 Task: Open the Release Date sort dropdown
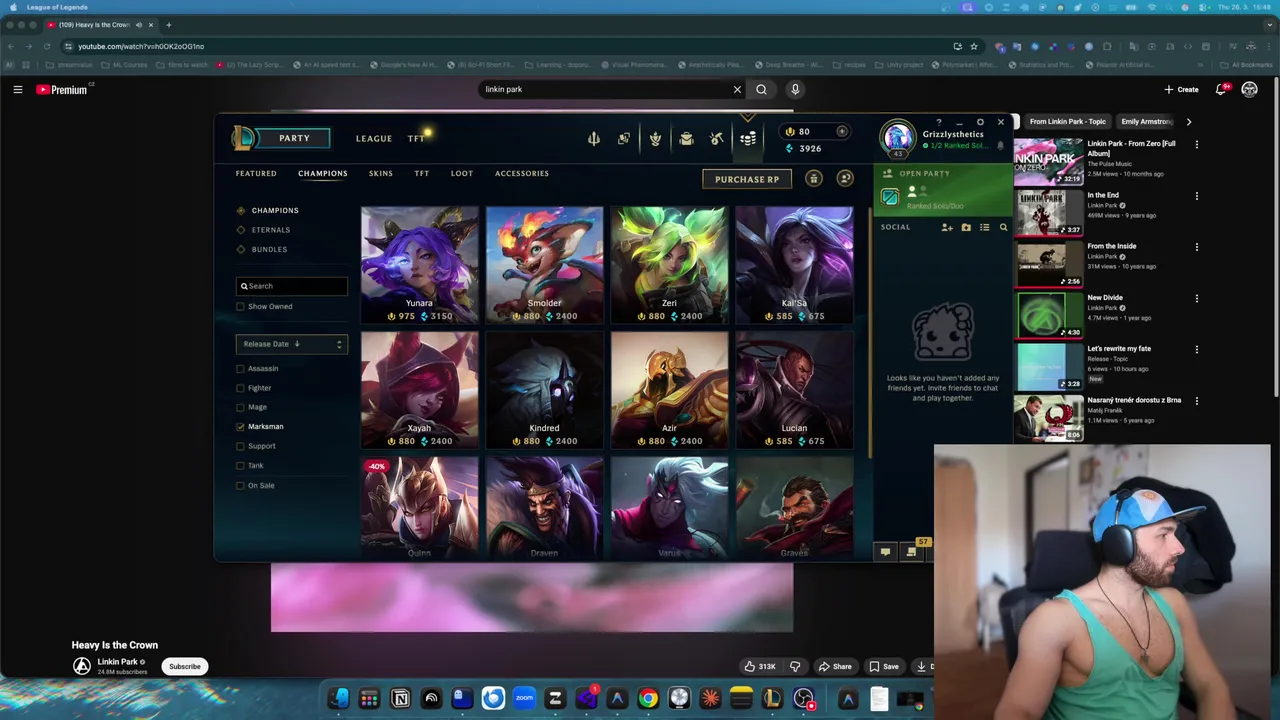click(292, 344)
